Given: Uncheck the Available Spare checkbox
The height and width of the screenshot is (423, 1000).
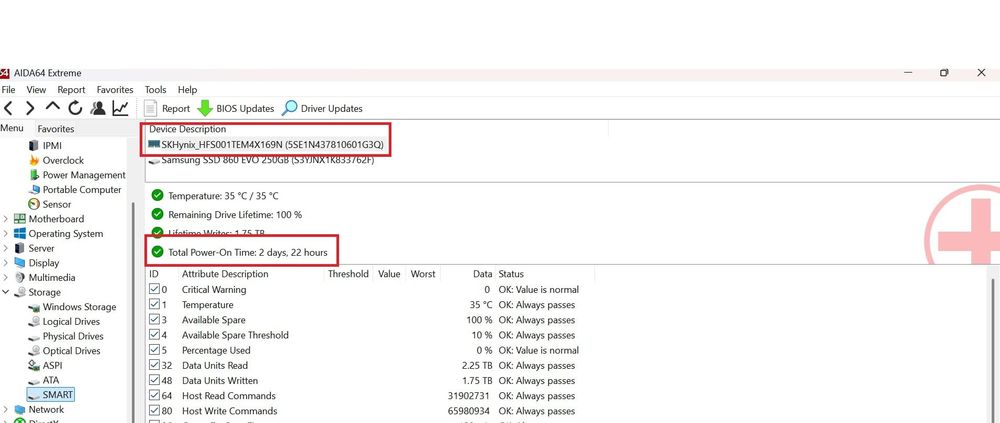Looking at the screenshot, I should click(x=154, y=320).
